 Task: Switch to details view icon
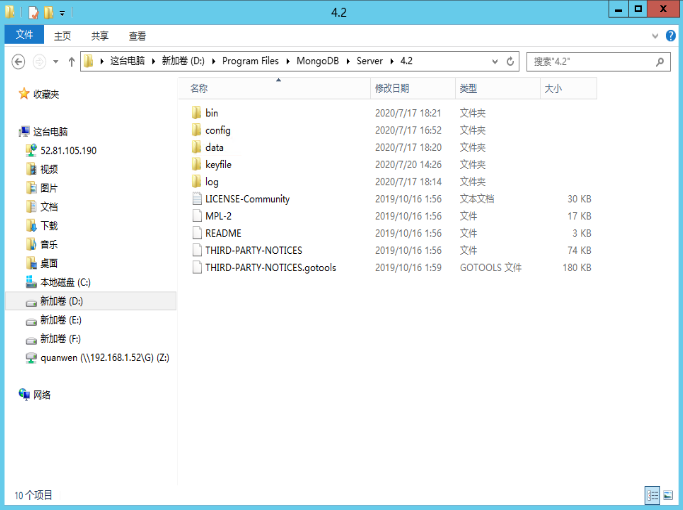(x=652, y=496)
